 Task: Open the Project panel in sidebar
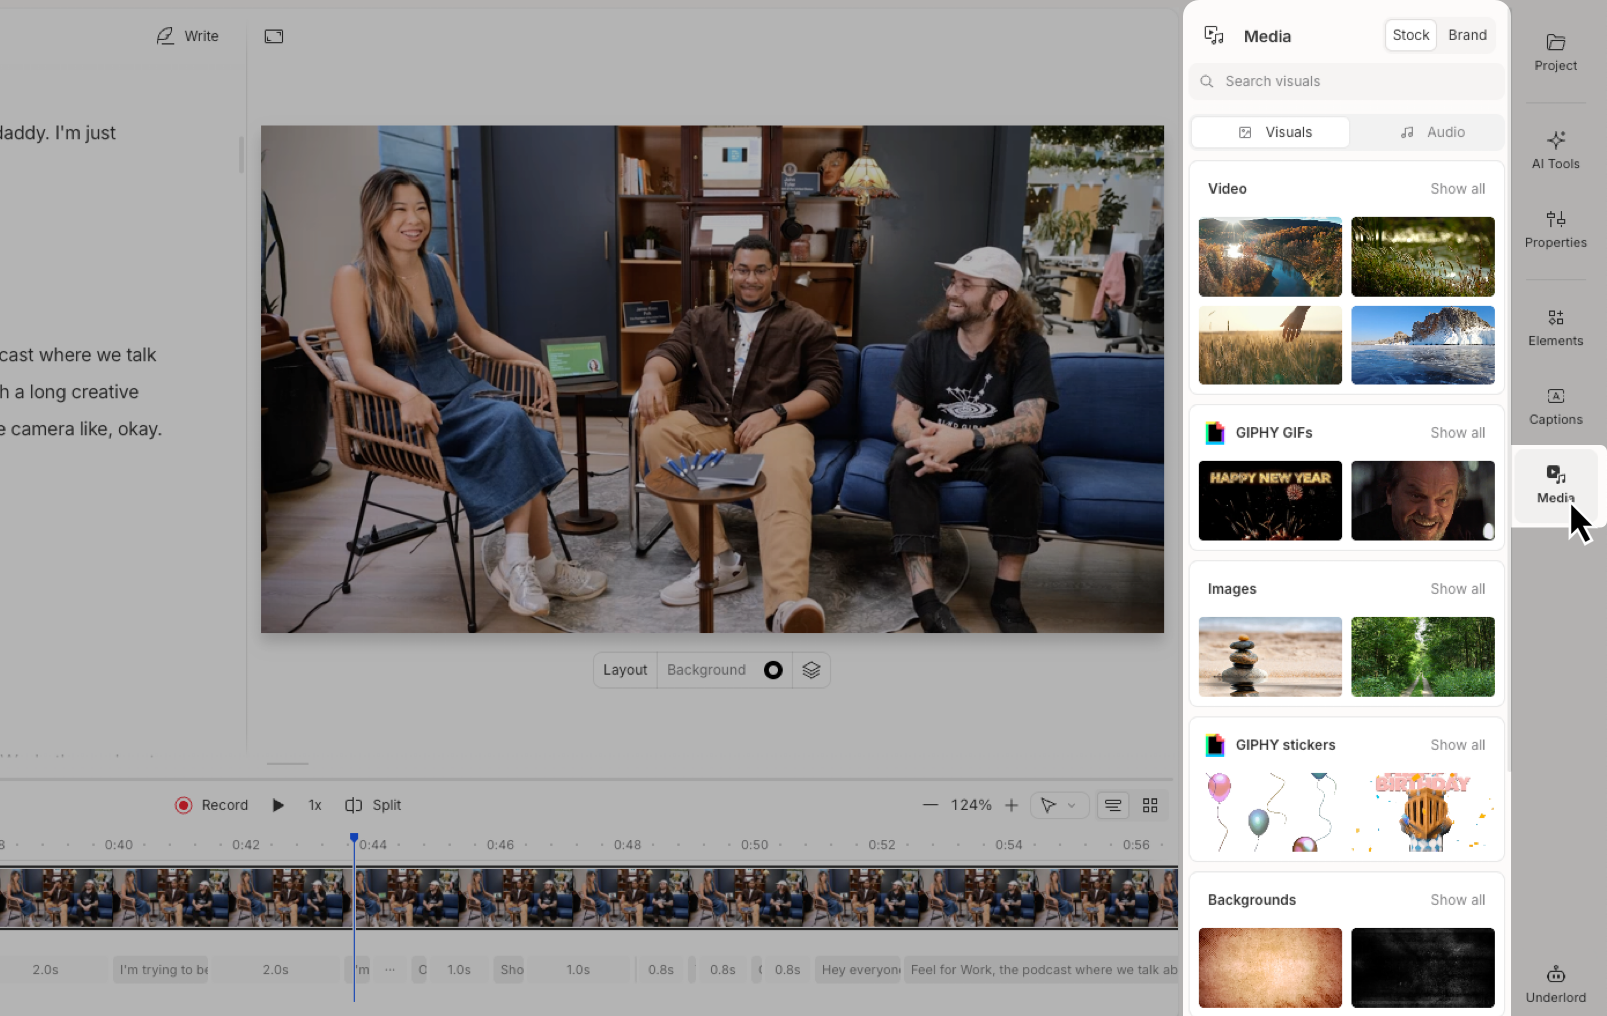tap(1555, 52)
